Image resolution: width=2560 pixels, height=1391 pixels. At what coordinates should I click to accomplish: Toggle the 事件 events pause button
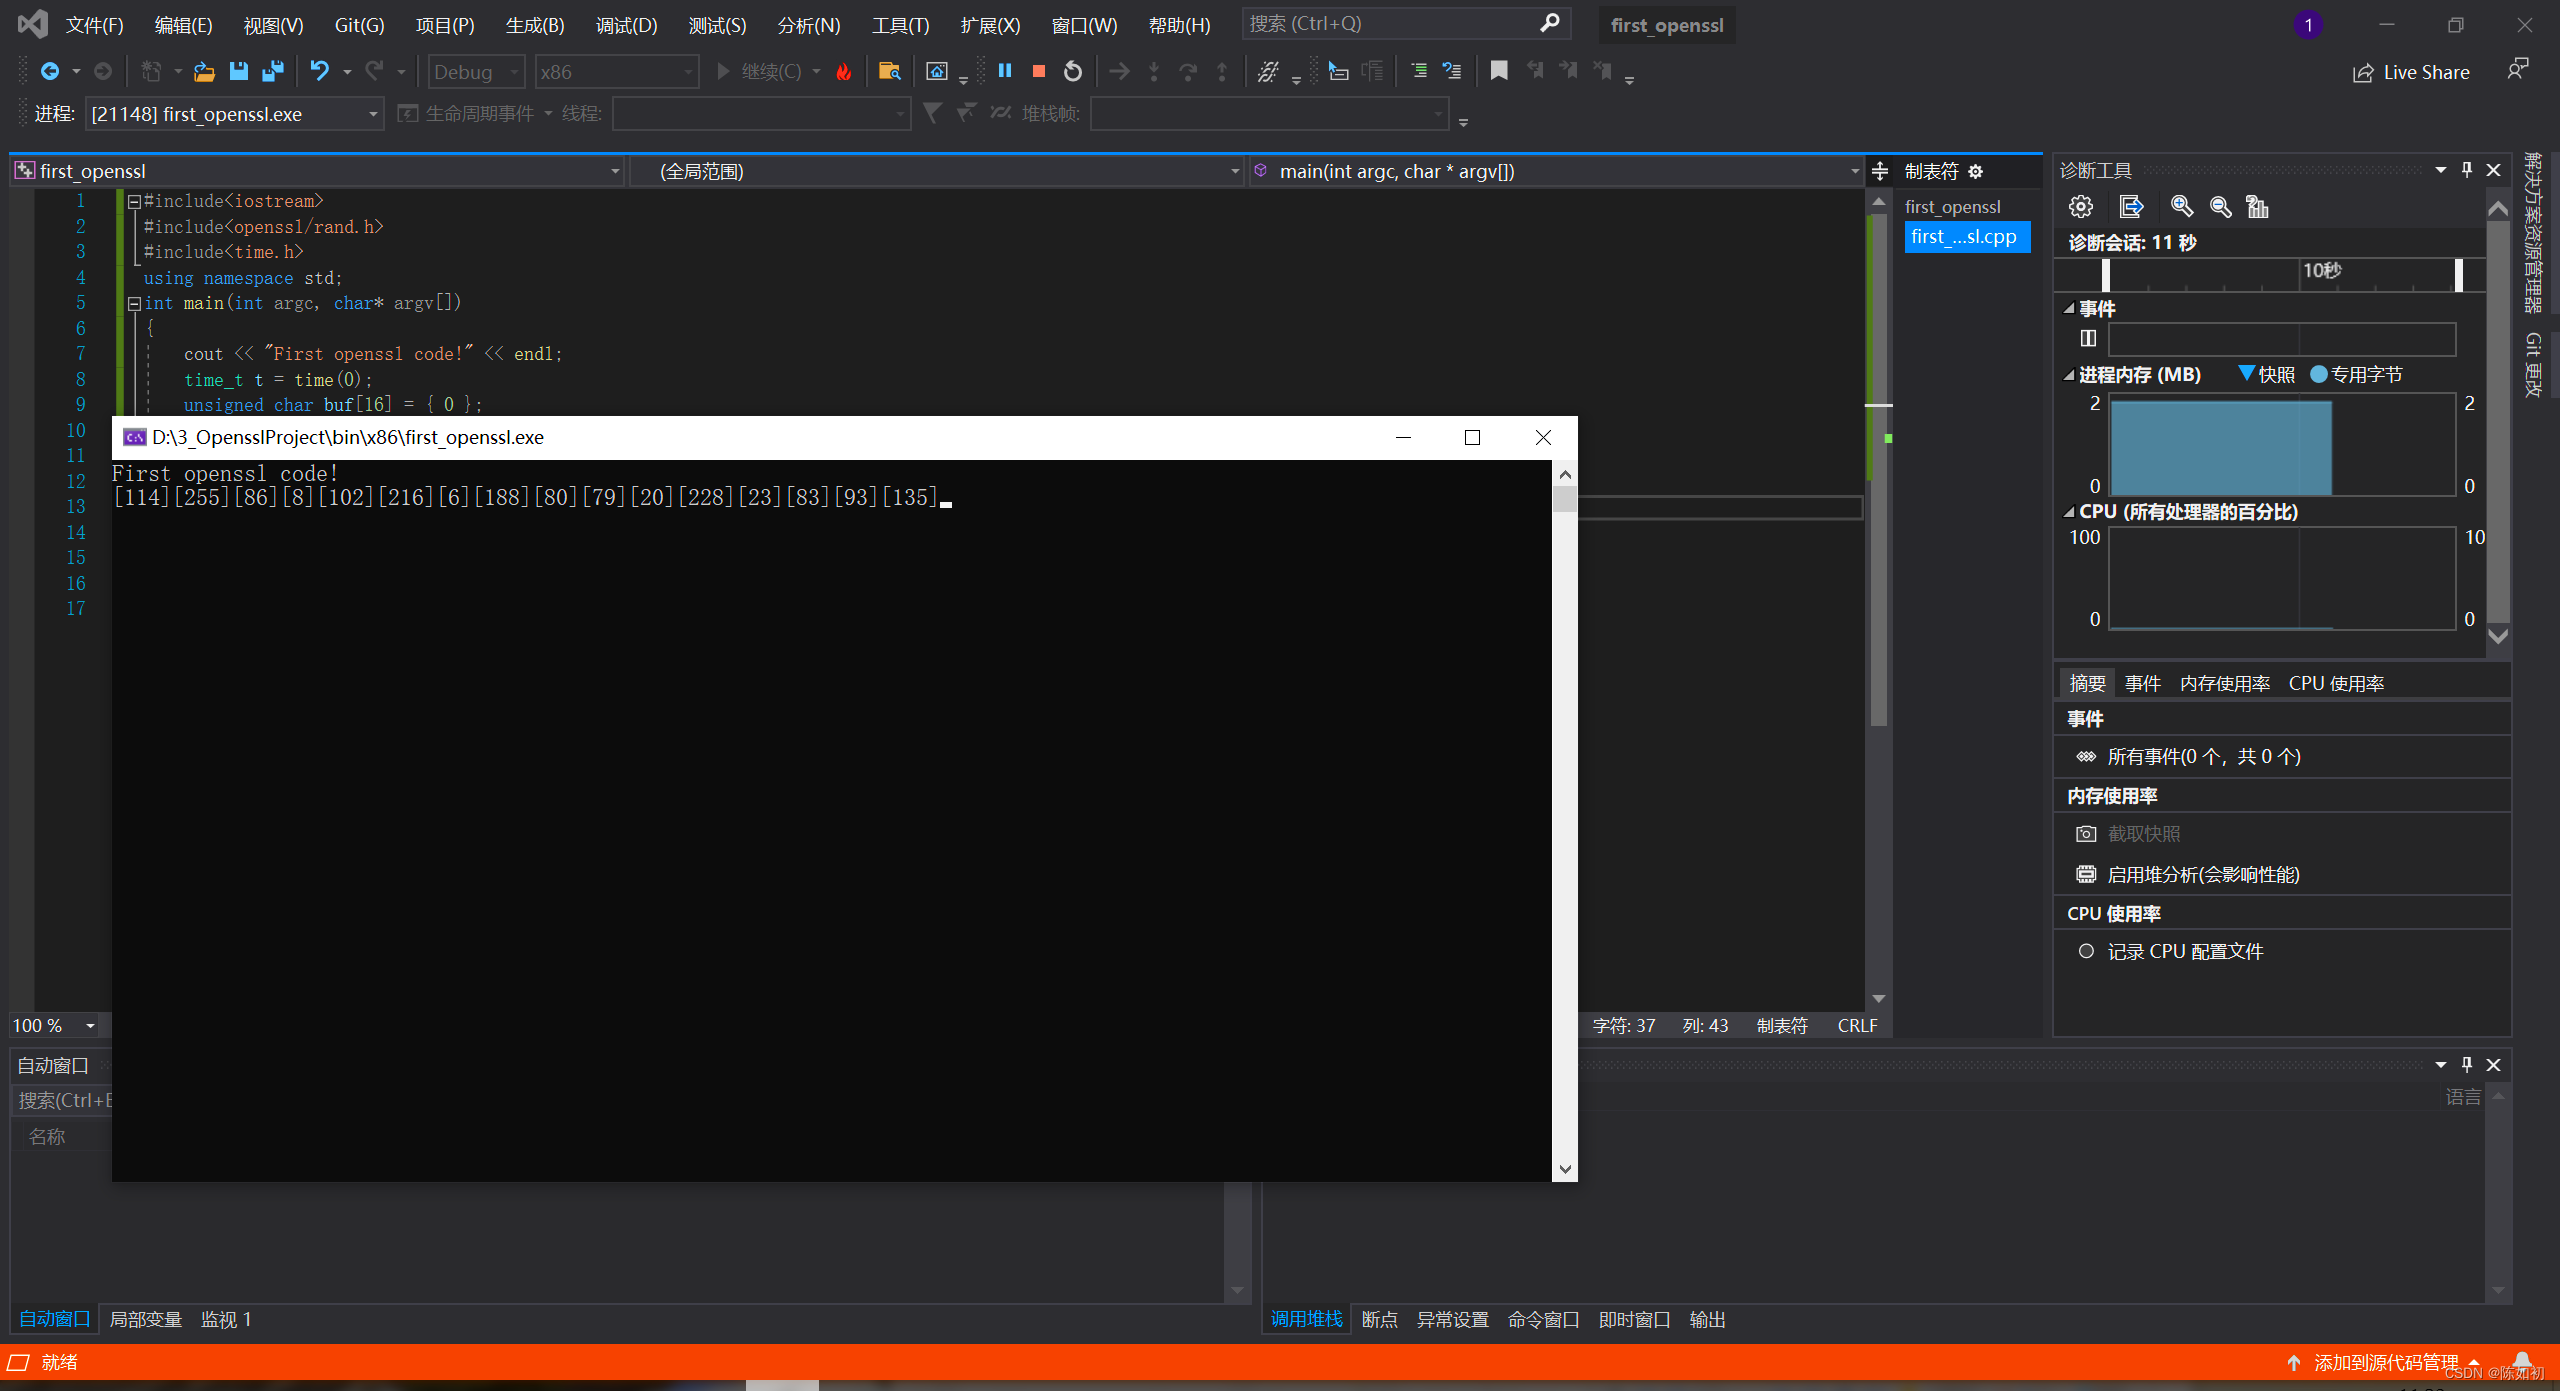pyautogui.click(x=2087, y=337)
